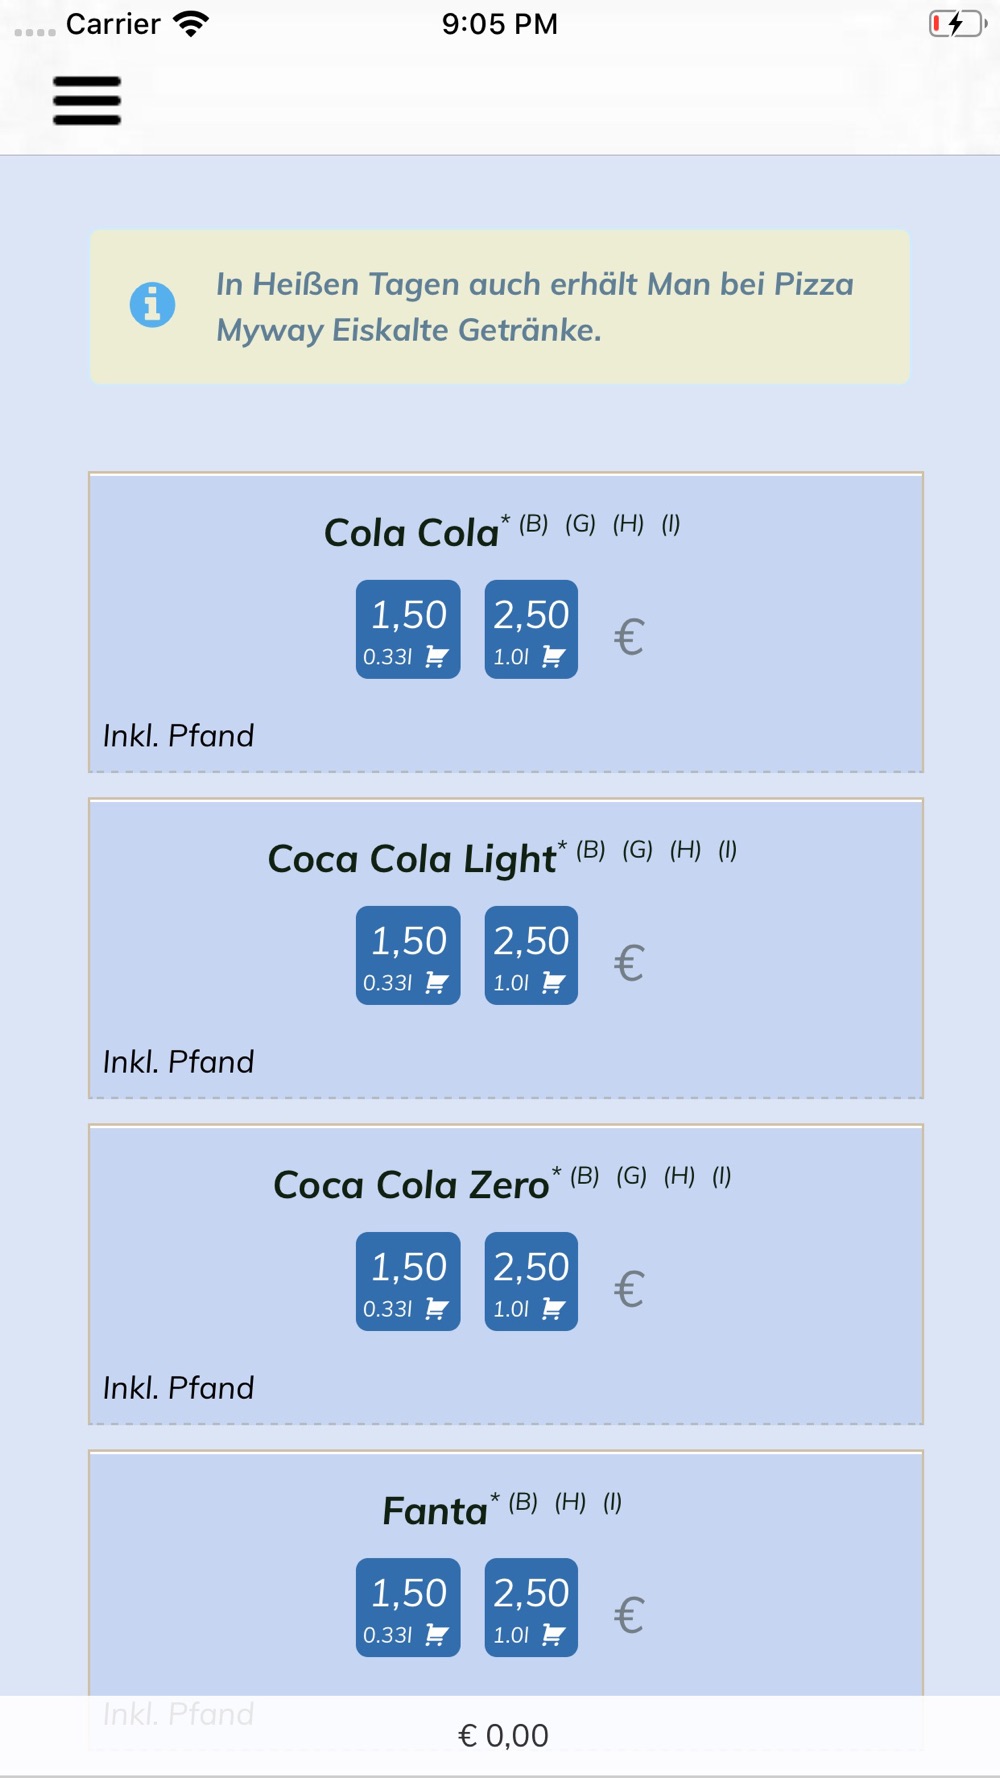This screenshot has height=1778, width=1000.
Task: Tap allergen (H) next to Coca Cola Light
Action: (x=685, y=849)
